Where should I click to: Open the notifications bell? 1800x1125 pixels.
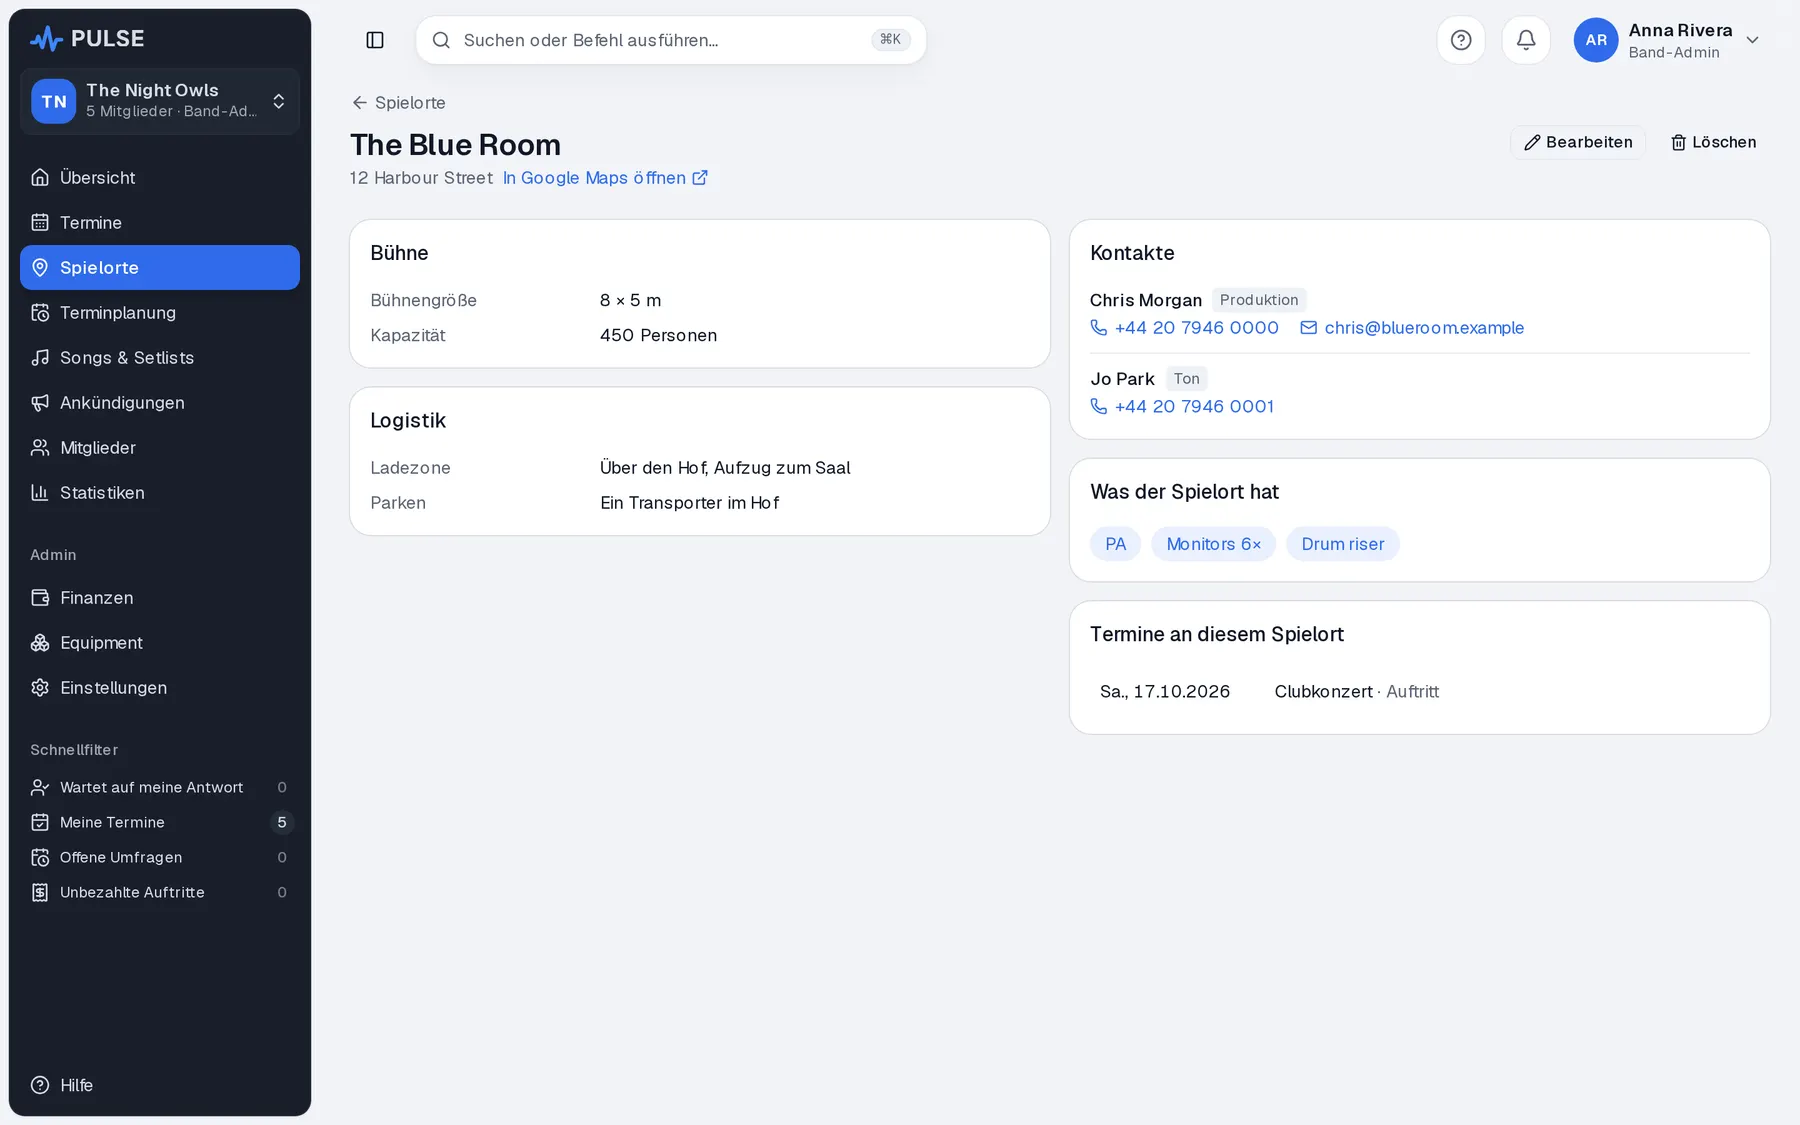pyautogui.click(x=1526, y=40)
